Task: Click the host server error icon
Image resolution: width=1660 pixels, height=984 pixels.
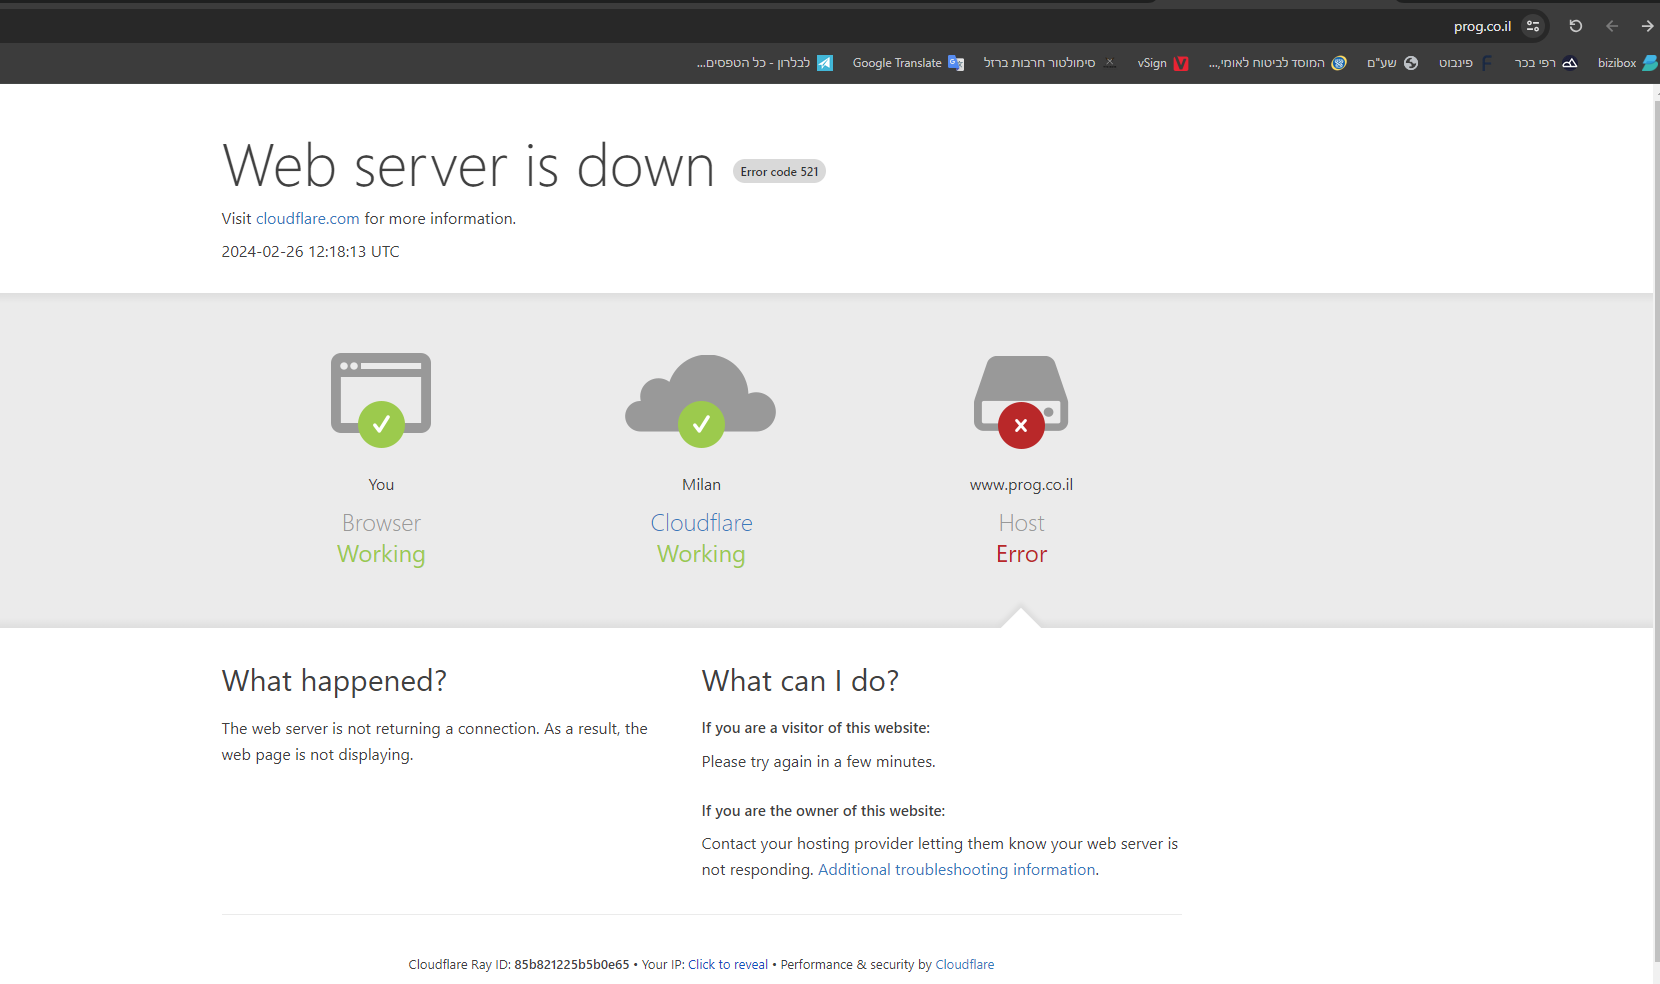Action: point(1021,401)
